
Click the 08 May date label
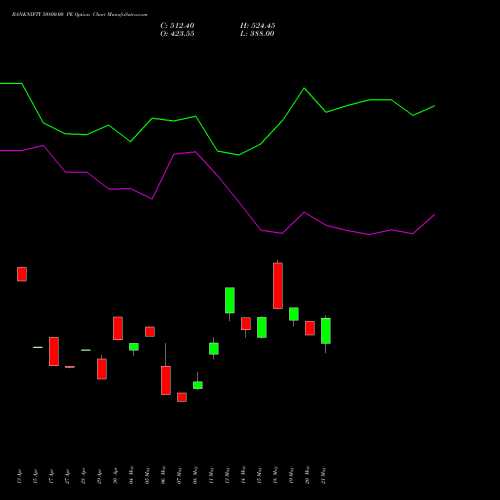click(195, 475)
